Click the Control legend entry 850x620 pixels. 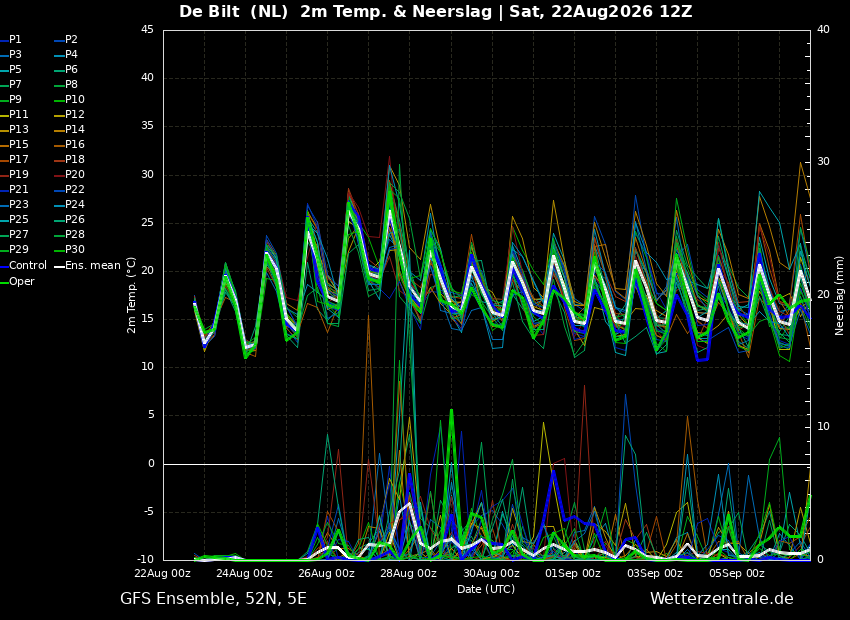(x=28, y=266)
